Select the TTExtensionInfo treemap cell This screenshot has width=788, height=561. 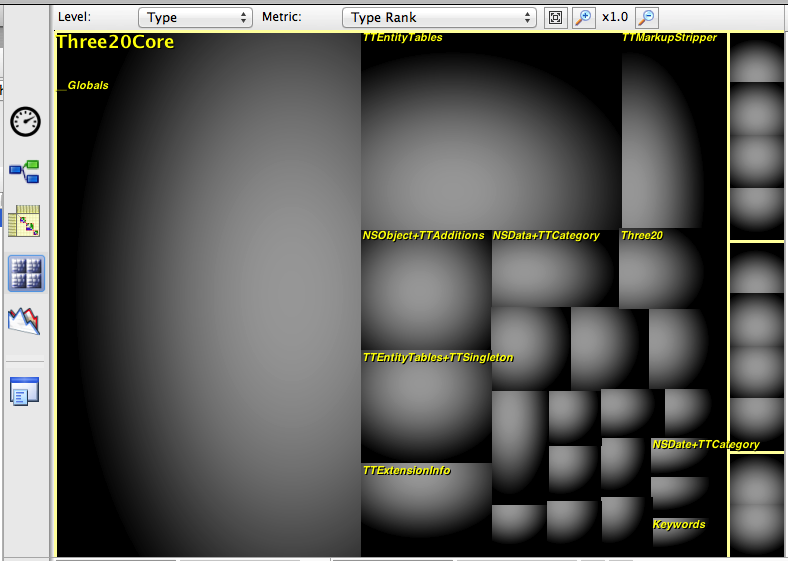tap(426, 509)
